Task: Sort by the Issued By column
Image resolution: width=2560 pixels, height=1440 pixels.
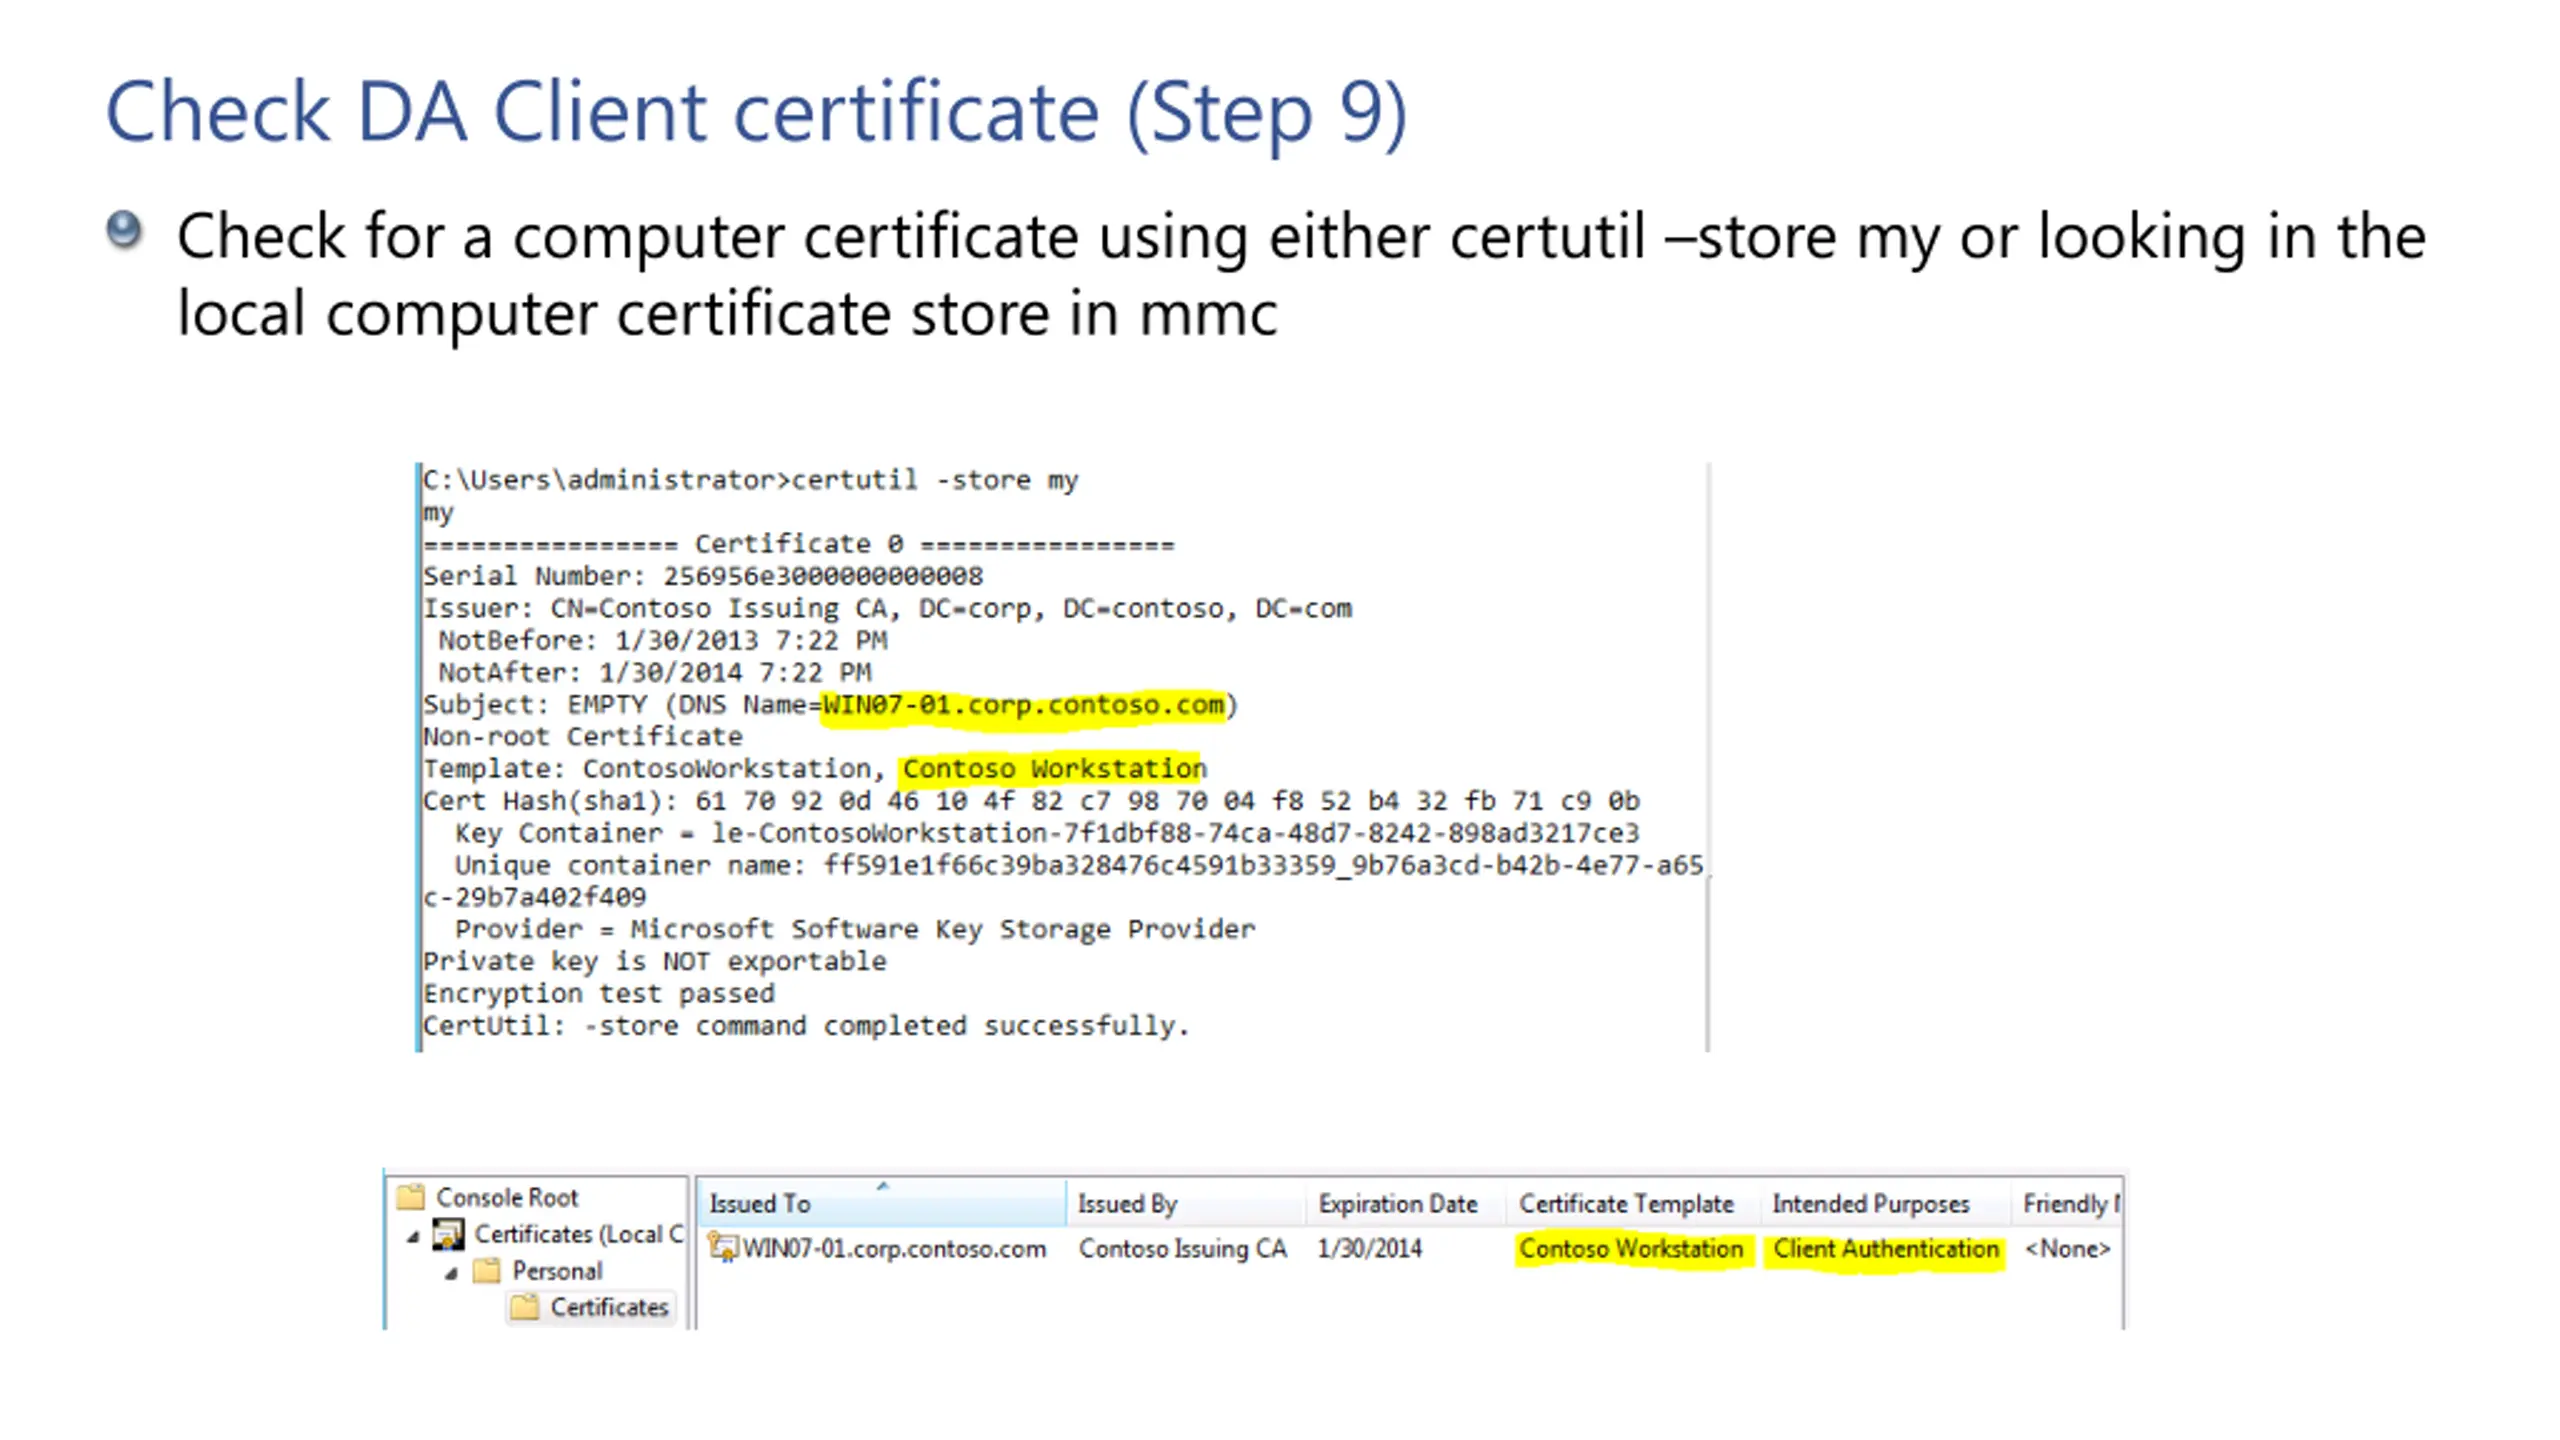Action: pos(1186,1203)
